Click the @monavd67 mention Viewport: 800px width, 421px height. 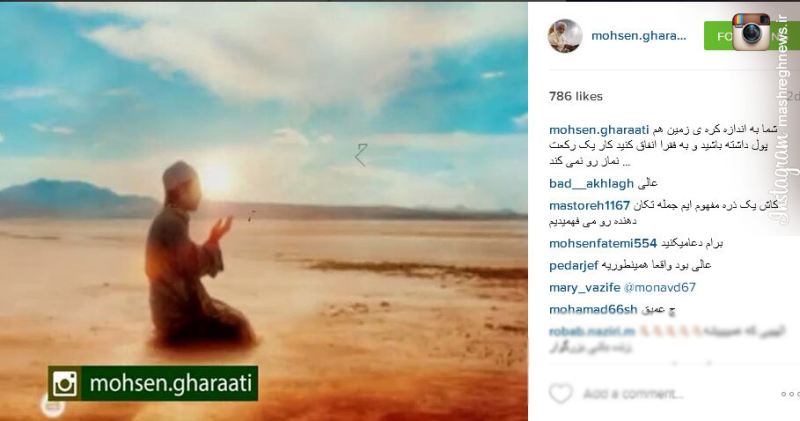pos(660,288)
